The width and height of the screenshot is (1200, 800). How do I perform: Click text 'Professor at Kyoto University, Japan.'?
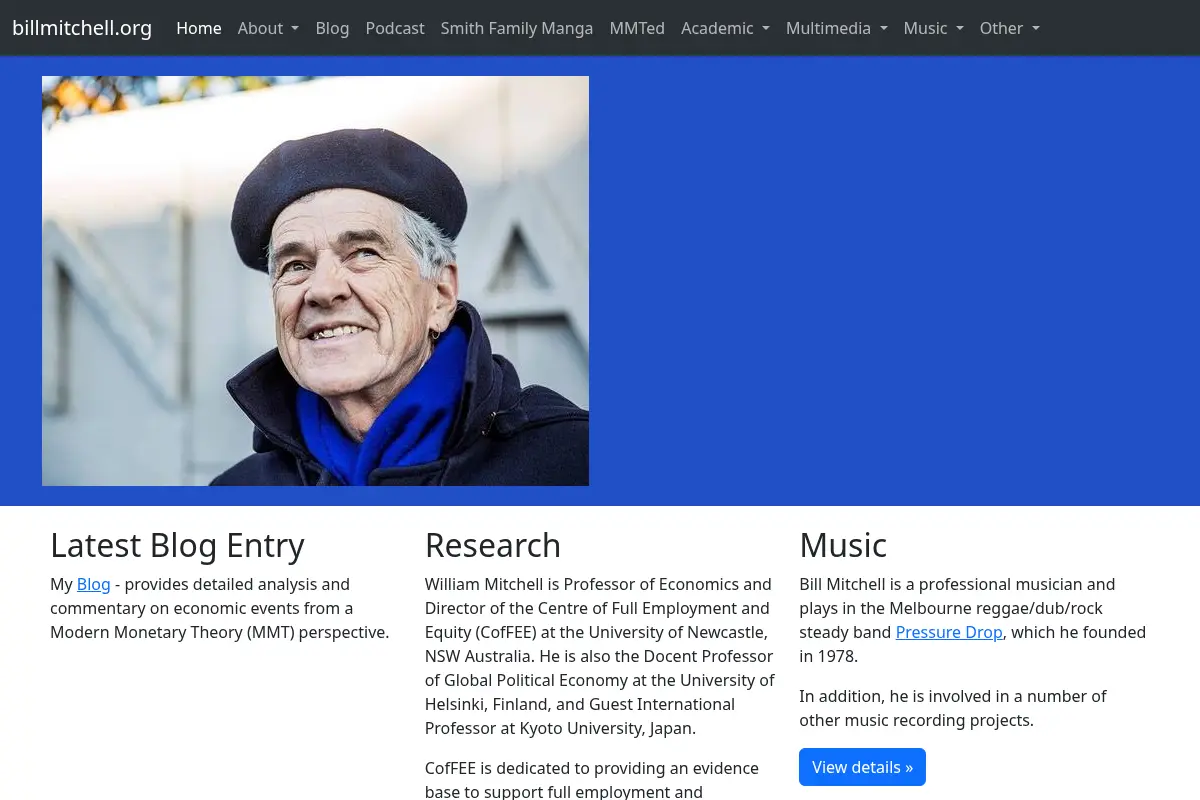click(x=560, y=728)
